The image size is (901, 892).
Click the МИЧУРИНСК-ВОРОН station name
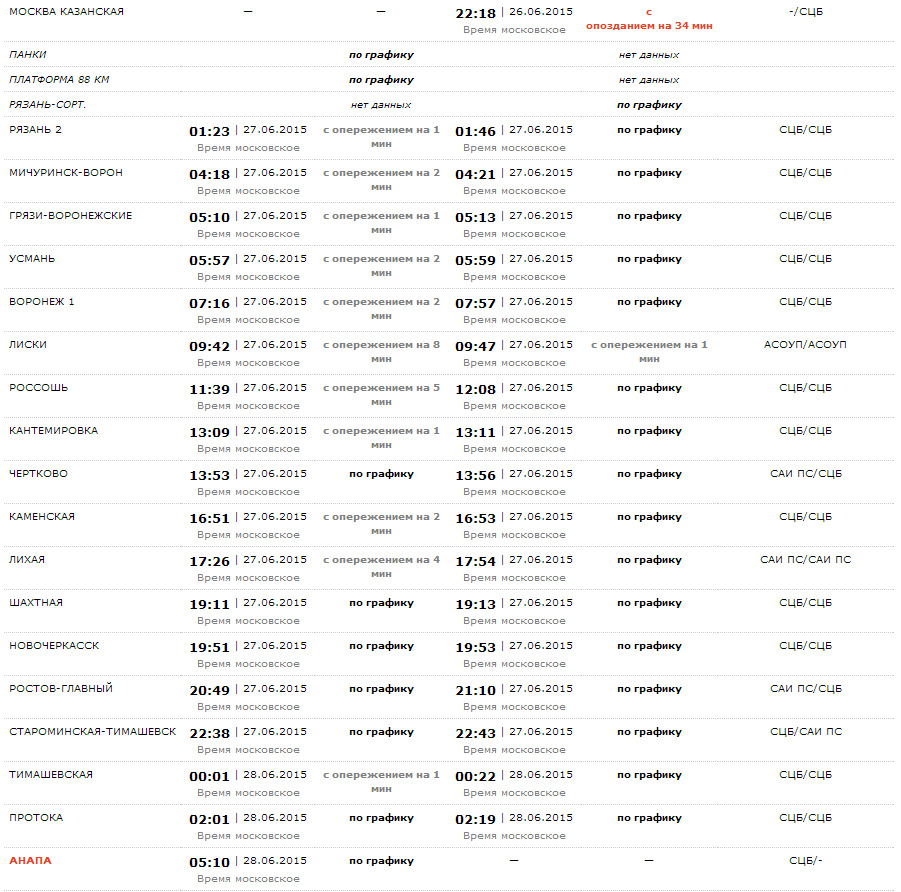[66, 172]
